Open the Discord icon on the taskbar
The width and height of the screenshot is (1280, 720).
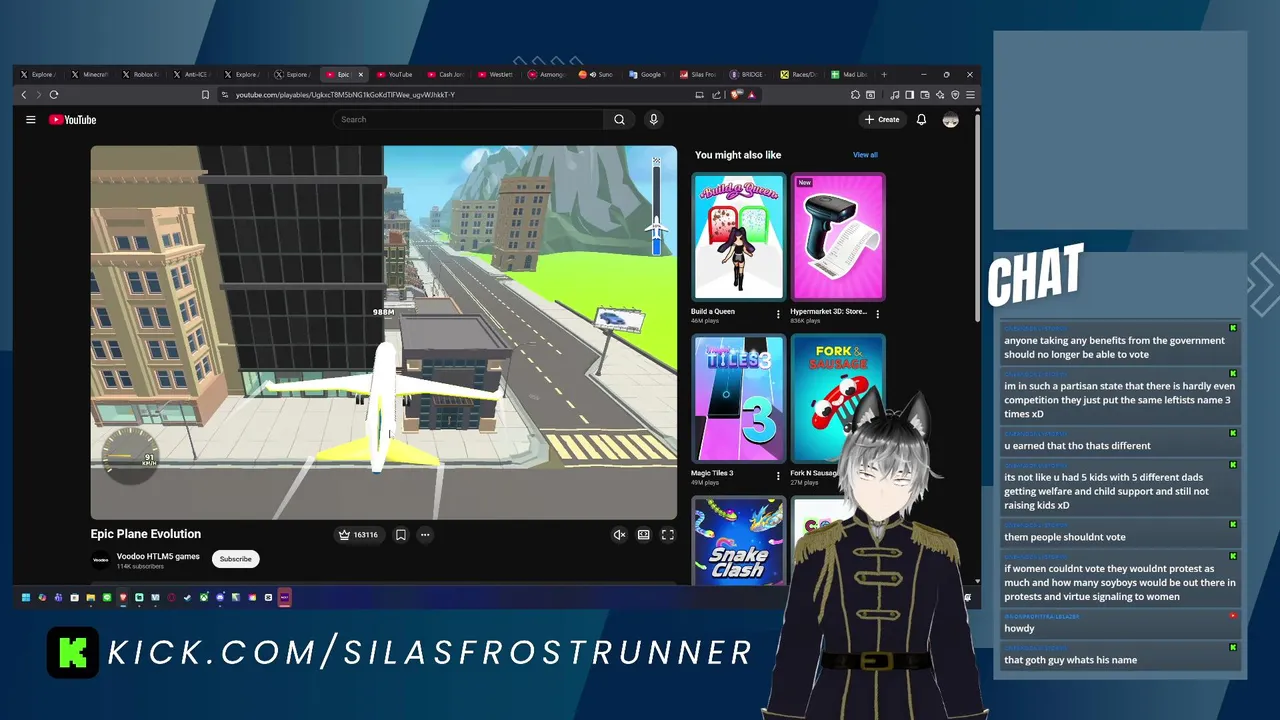(220, 597)
